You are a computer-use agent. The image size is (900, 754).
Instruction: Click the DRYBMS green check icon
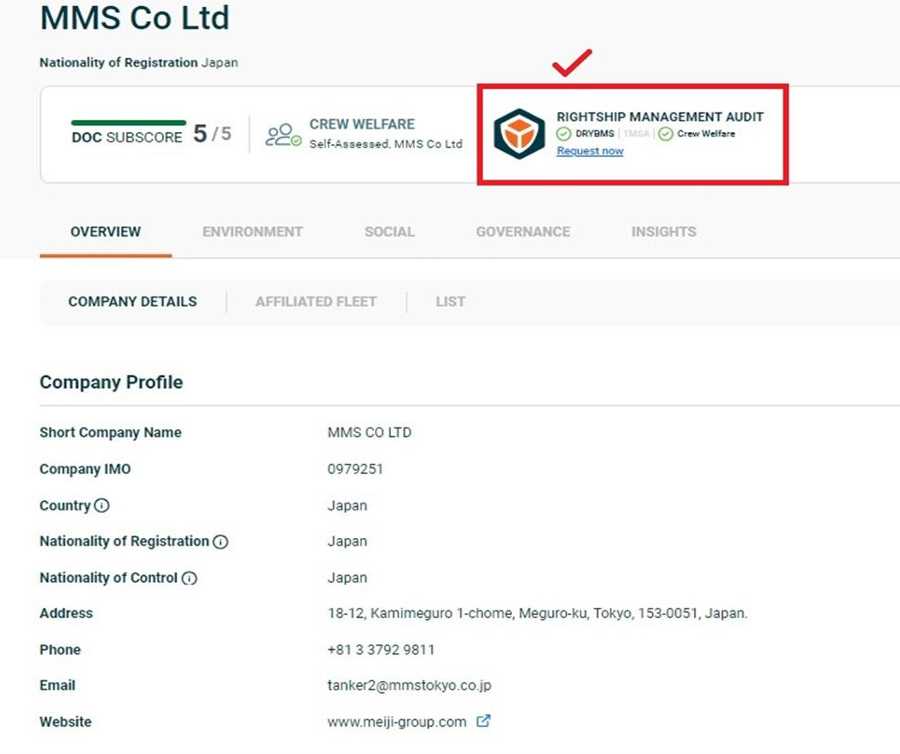[x=564, y=134]
